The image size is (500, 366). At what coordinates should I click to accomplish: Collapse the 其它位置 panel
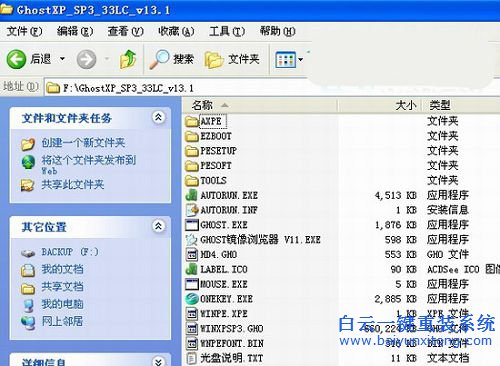click(x=158, y=226)
